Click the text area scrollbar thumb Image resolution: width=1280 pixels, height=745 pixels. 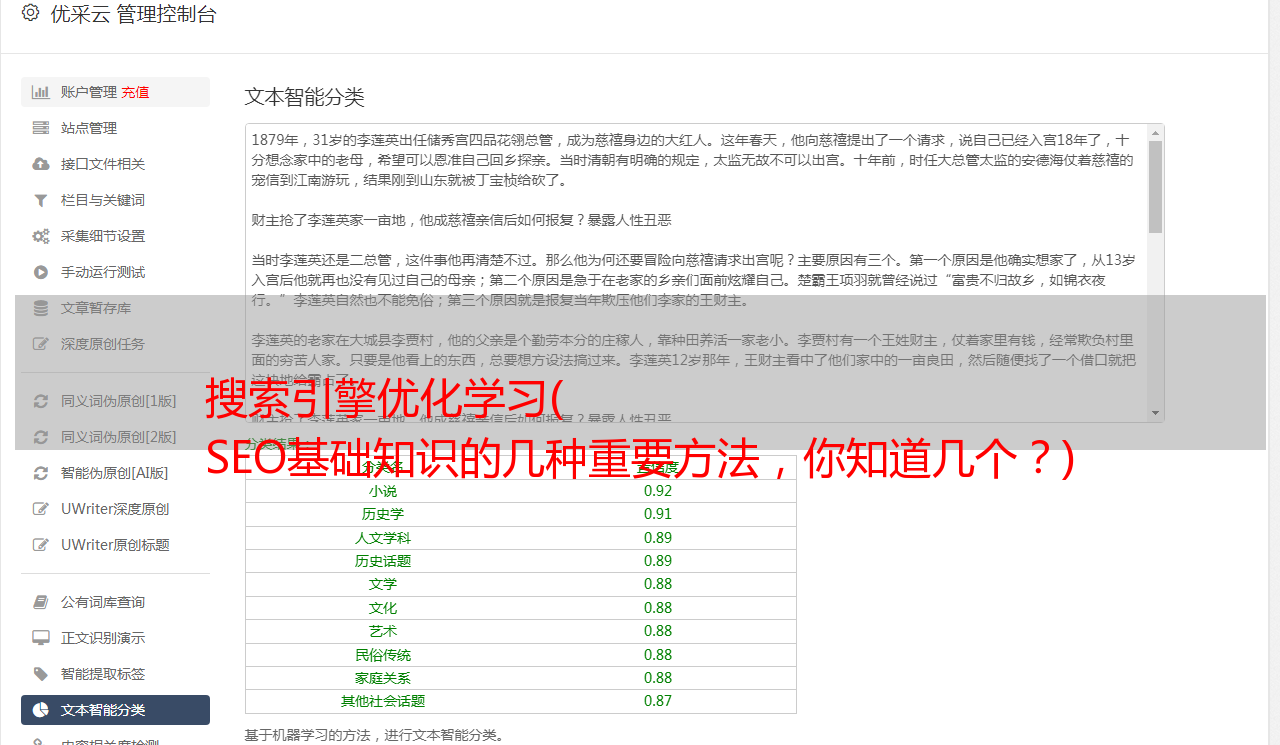(1155, 186)
